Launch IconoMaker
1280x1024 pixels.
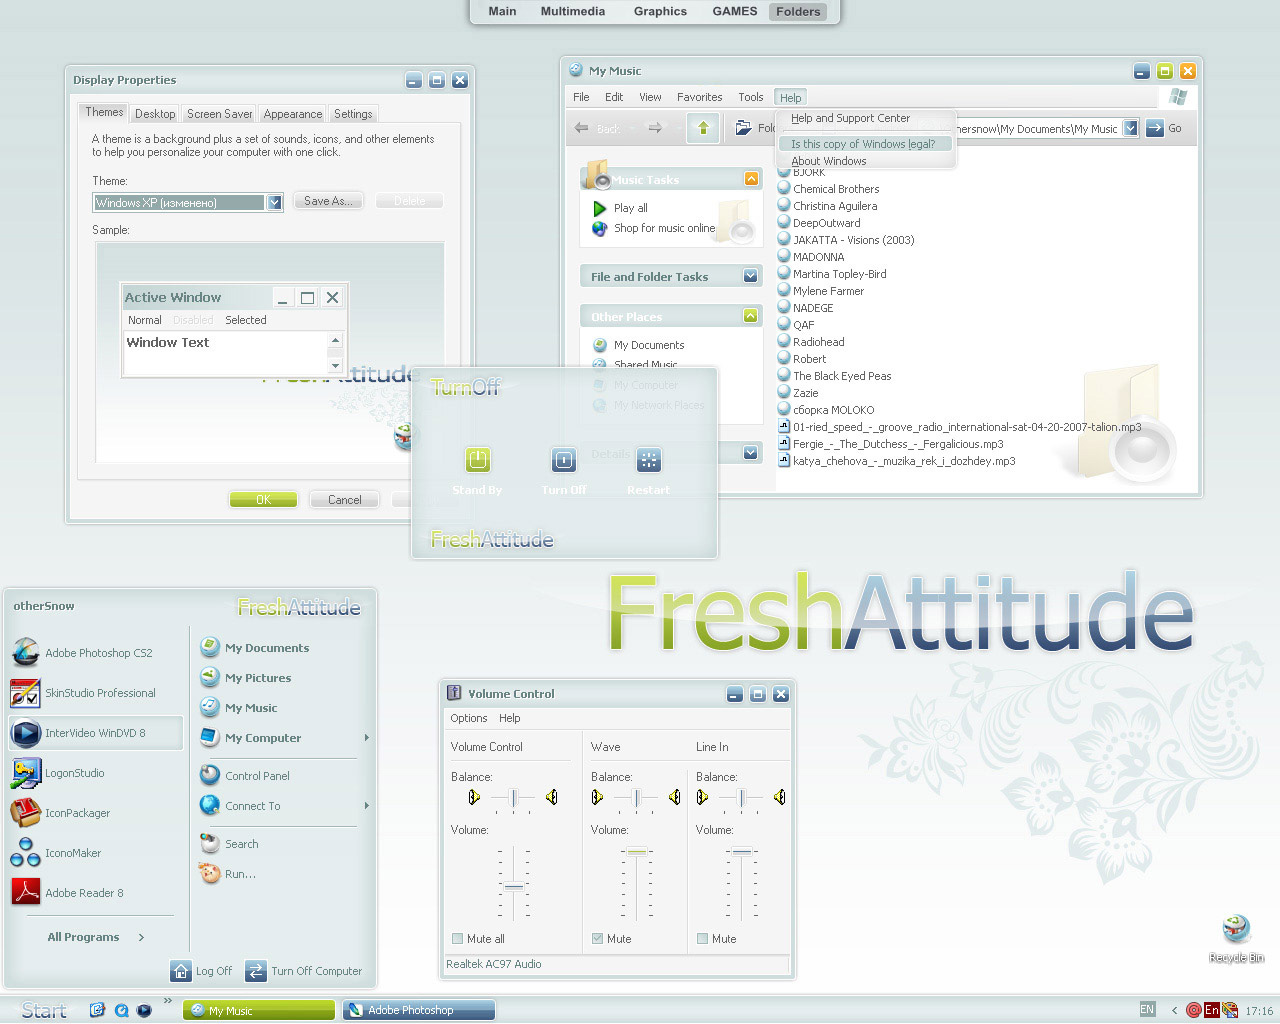(57, 853)
